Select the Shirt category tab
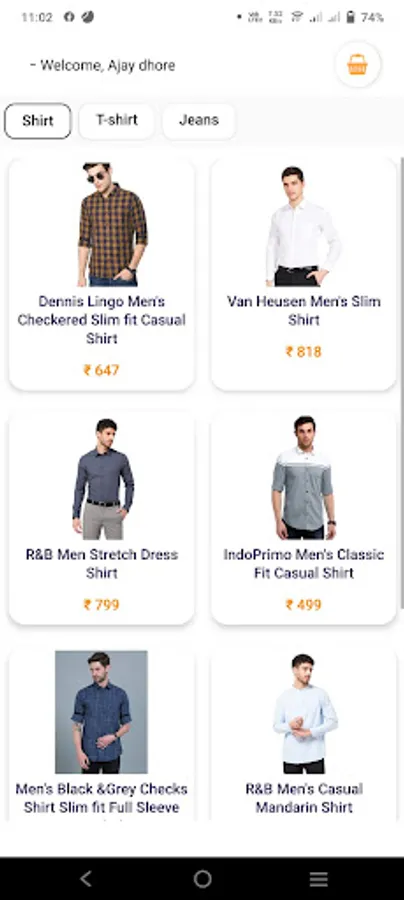 tap(38, 121)
